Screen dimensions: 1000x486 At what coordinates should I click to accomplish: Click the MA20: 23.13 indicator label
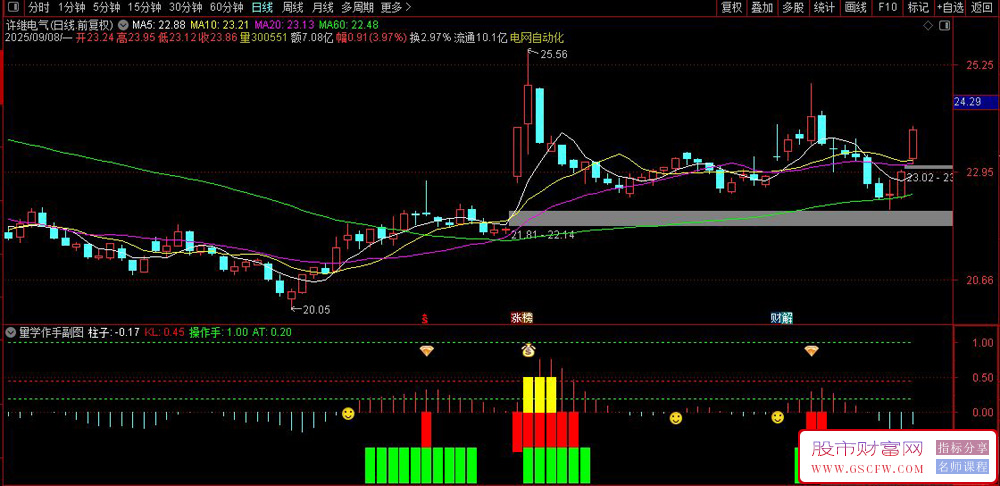(x=284, y=26)
